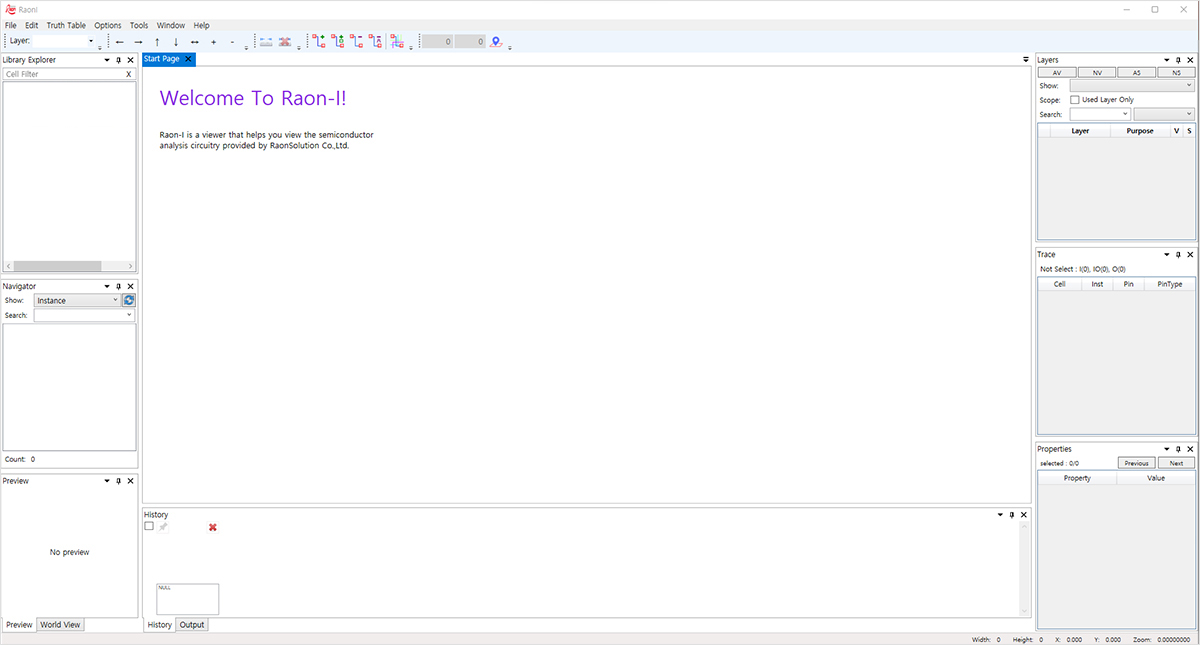The image size is (1201, 645).
Task: Close the History panel
Action: point(1023,515)
